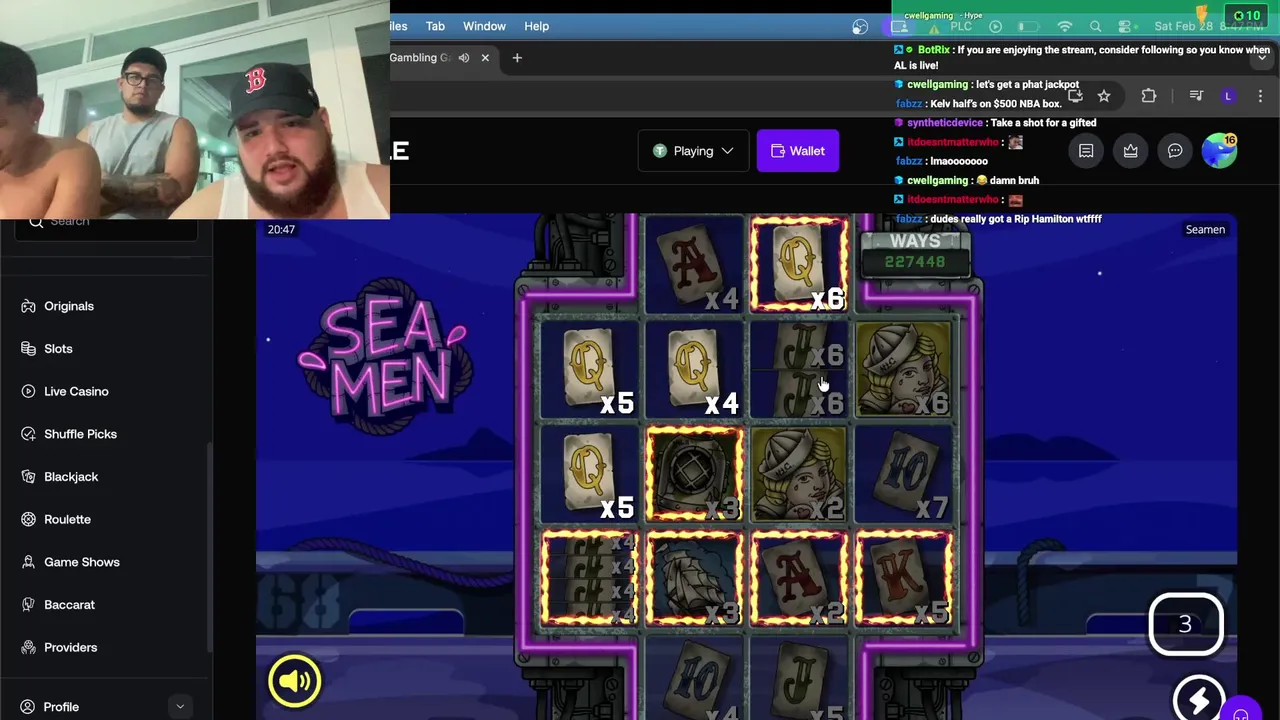Screen dimensions: 1280x720
Task: Expand the tab search chevron
Action: coord(1262,58)
